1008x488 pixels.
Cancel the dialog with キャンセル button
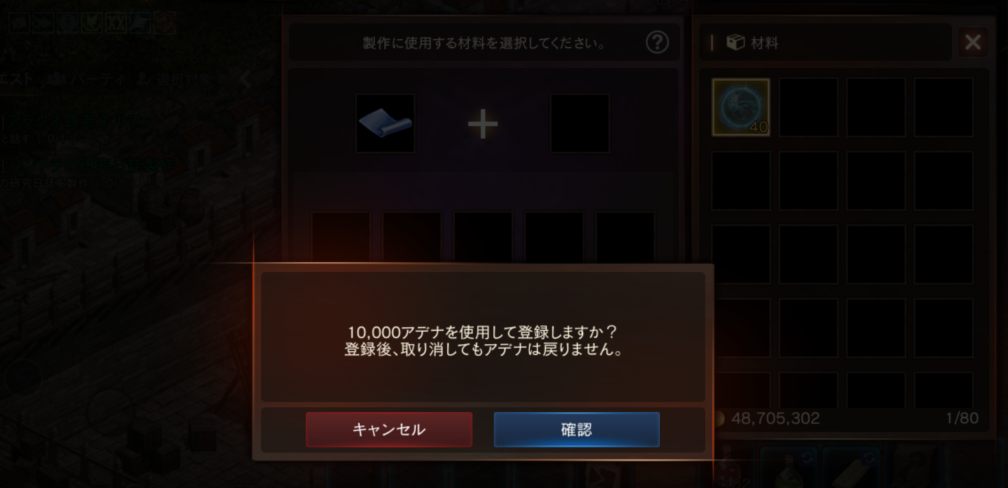tap(389, 429)
